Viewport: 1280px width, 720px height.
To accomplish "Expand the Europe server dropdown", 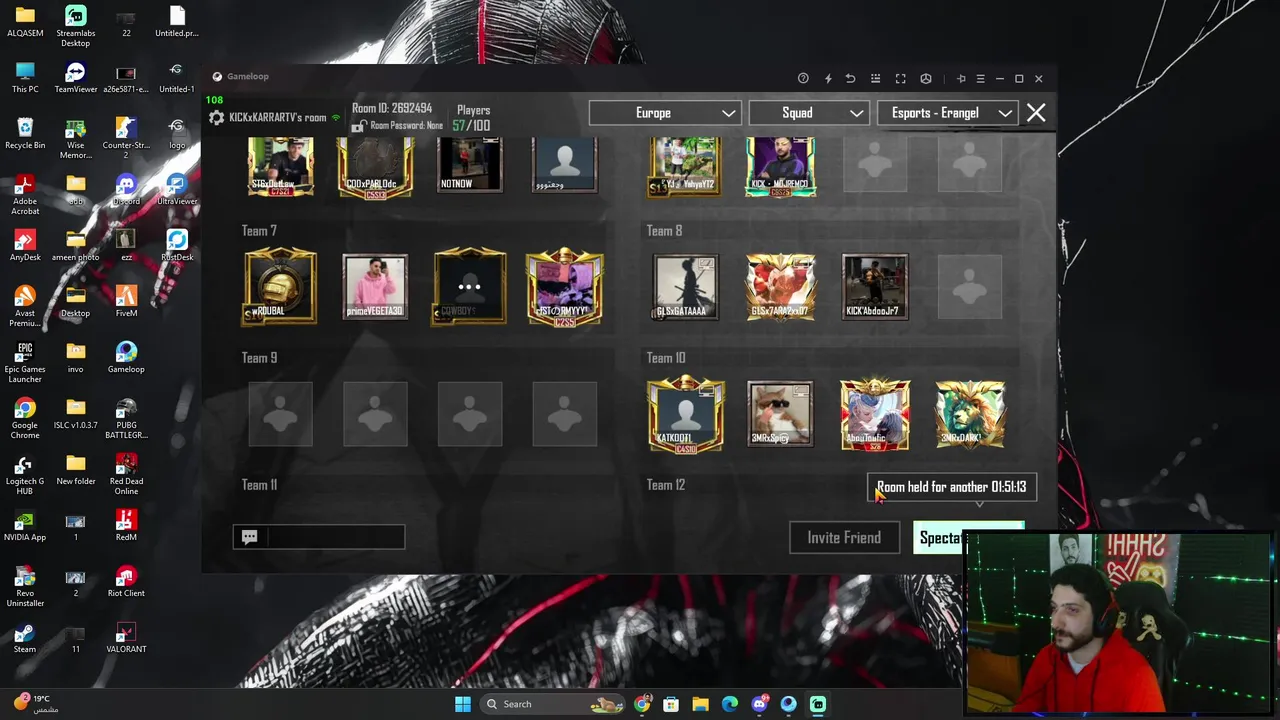I will [x=664, y=113].
